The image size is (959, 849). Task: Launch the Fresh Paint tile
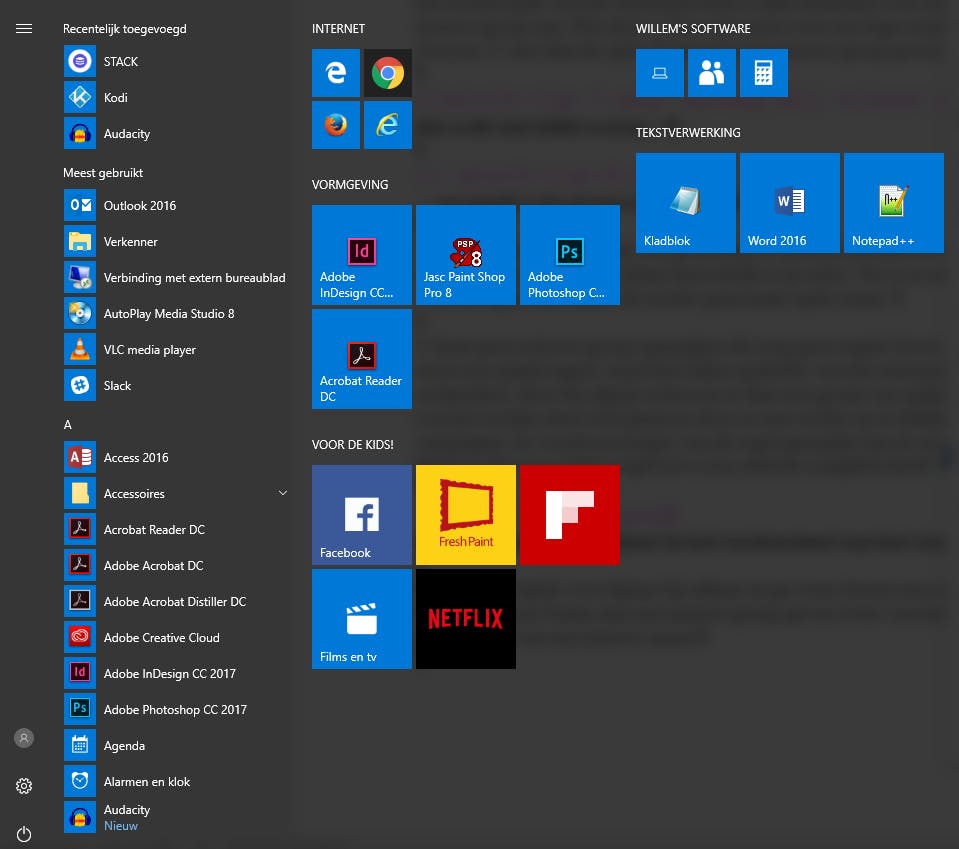(x=465, y=514)
